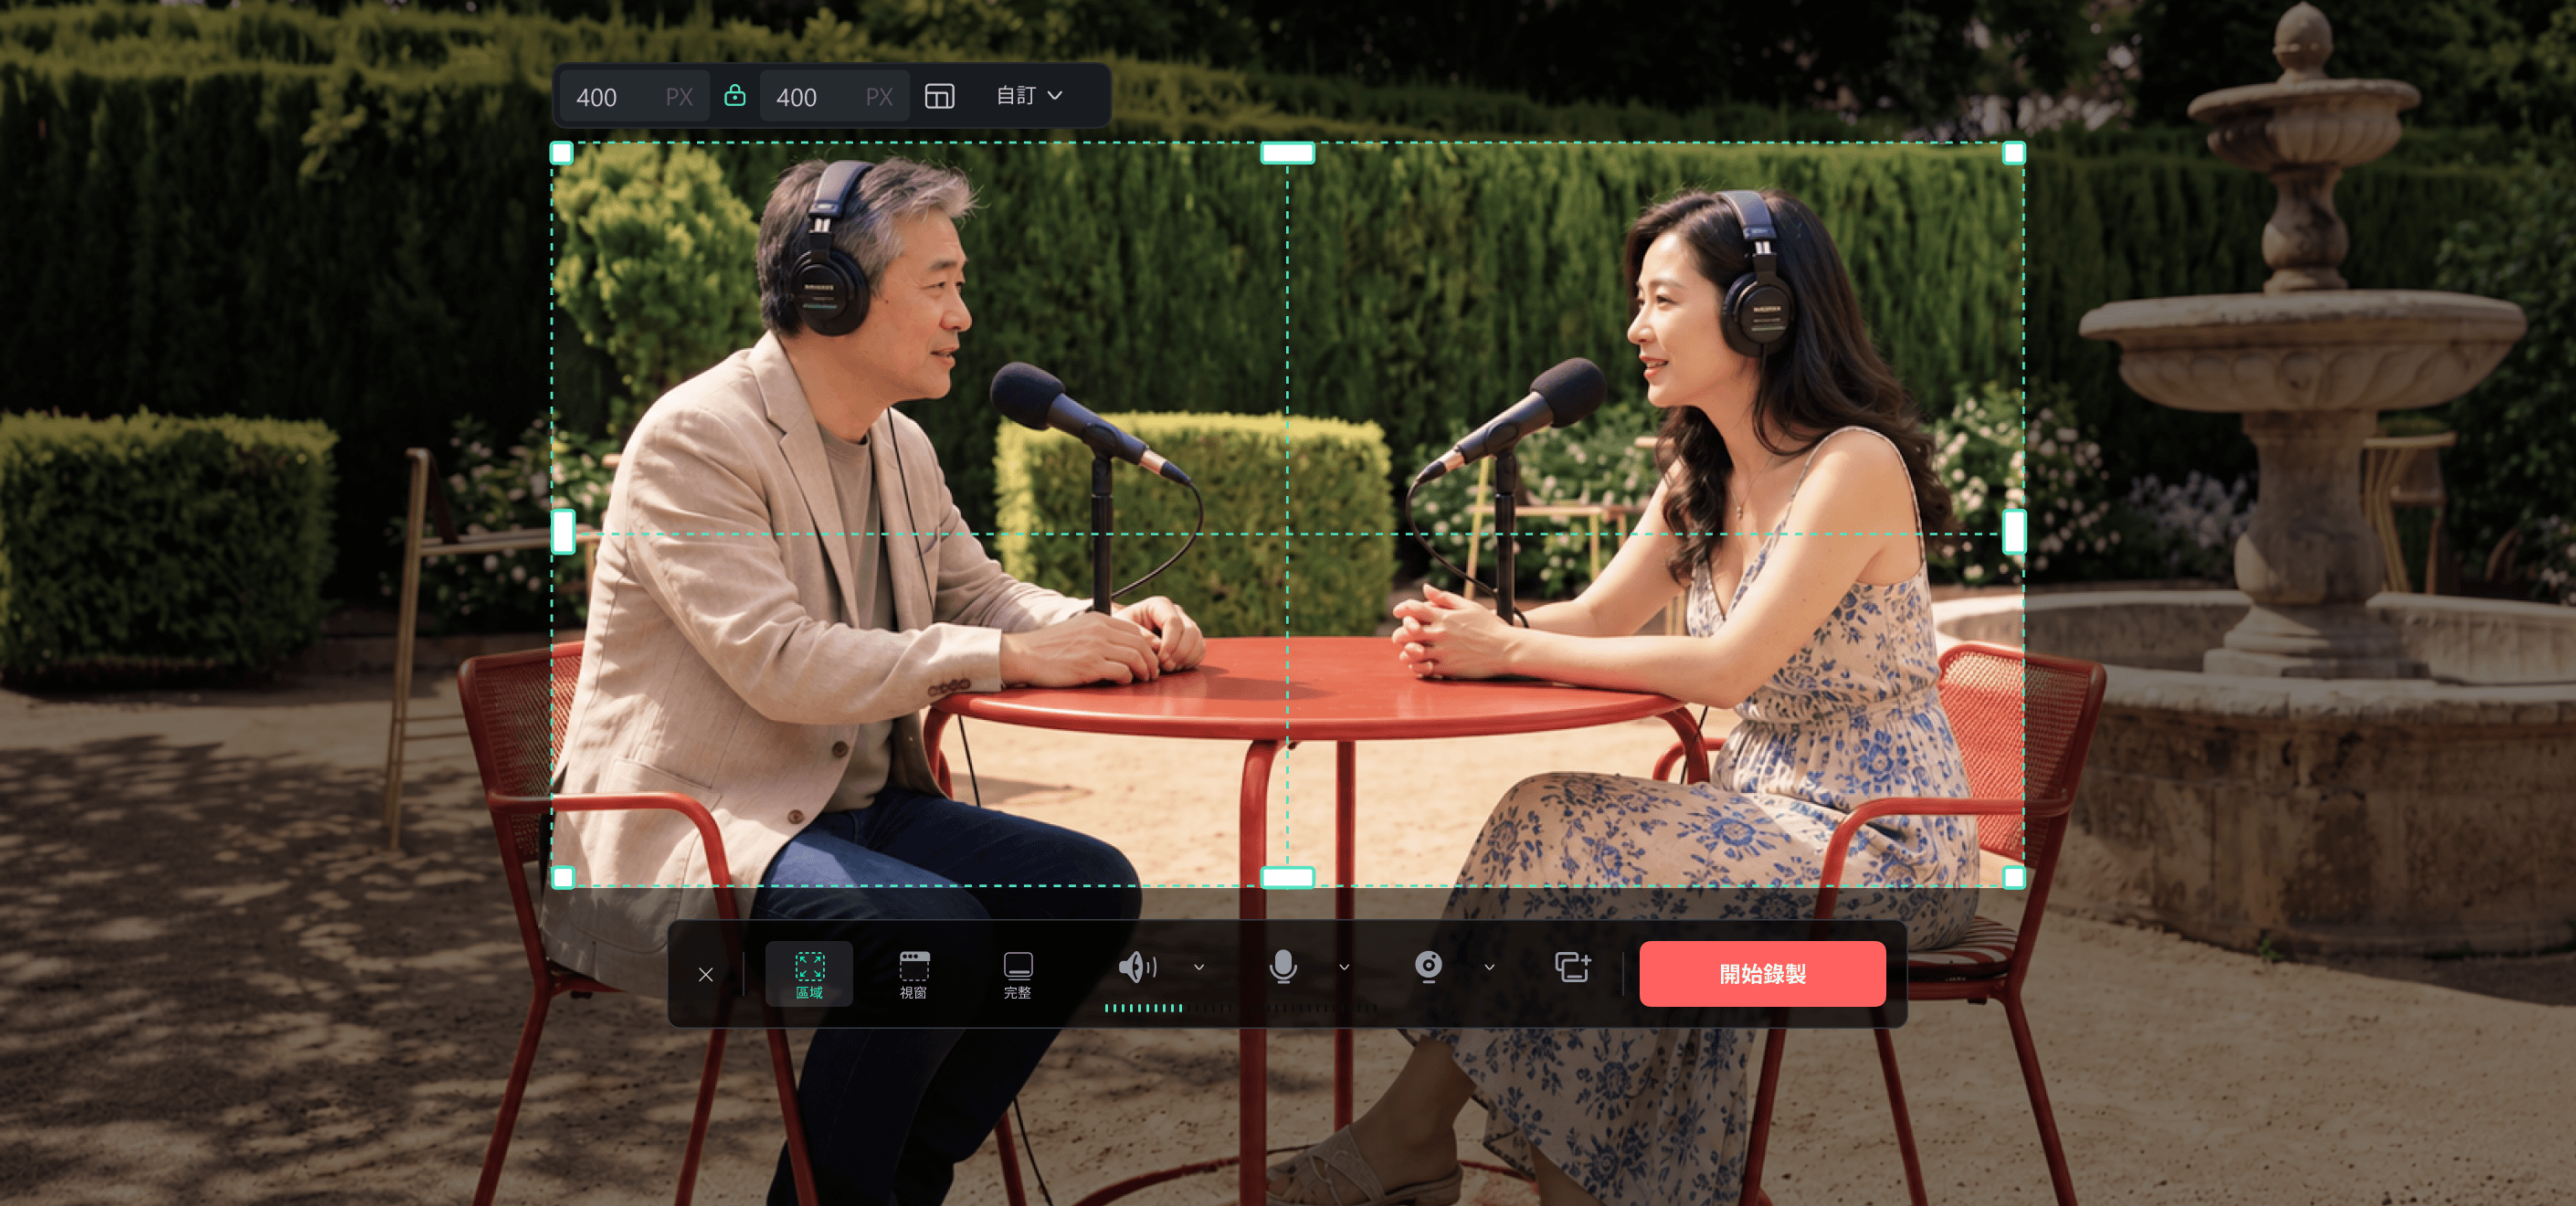Click the 開始錄製 start recording button
Screen dimensions: 2576x1206
pos(1762,974)
